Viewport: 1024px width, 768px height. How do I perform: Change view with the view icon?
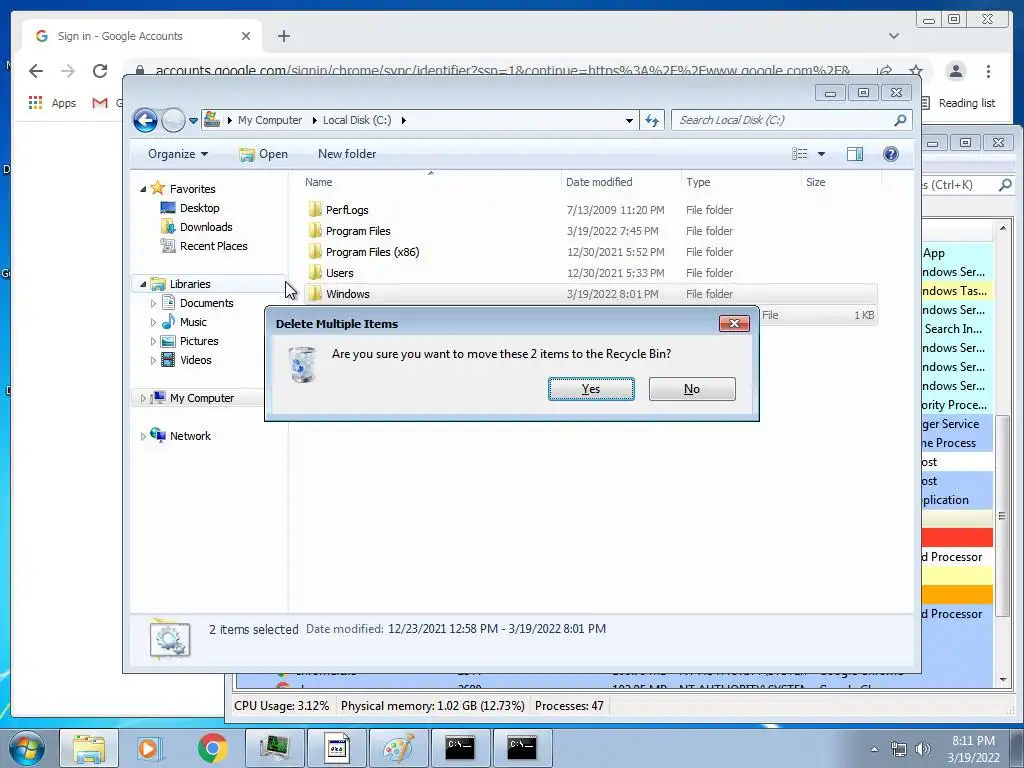click(x=799, y=153)
